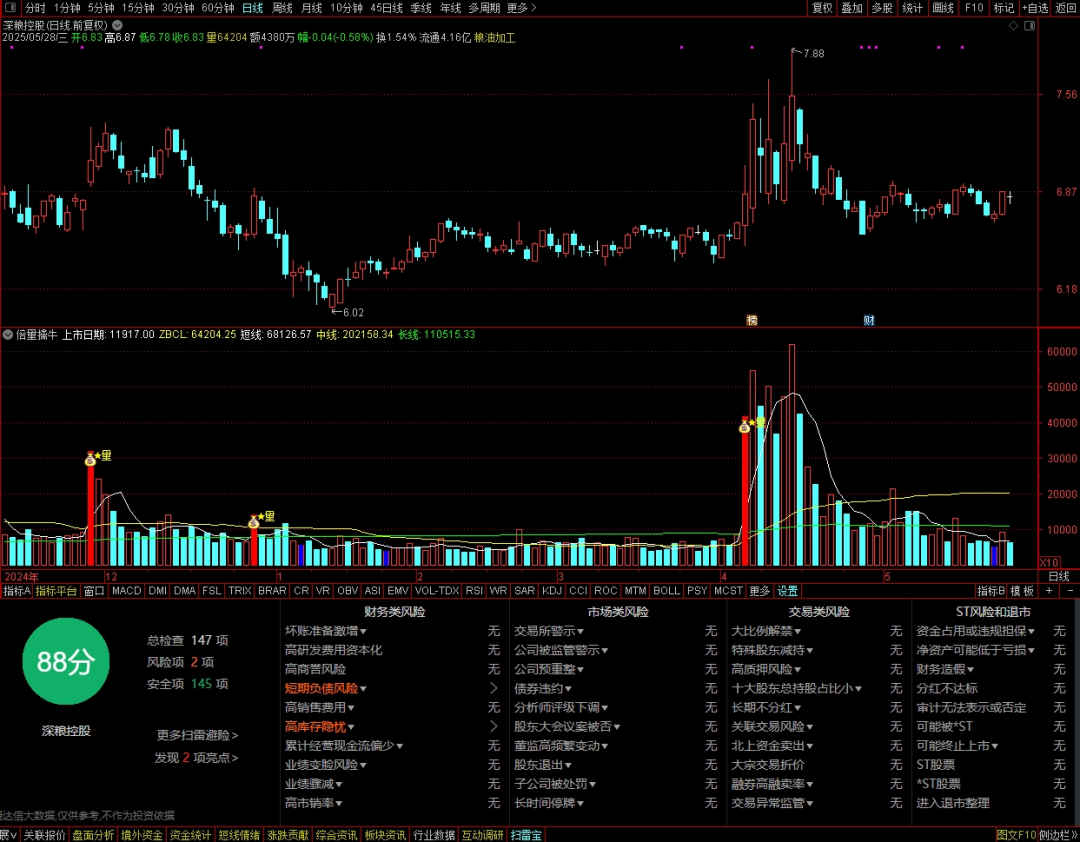Click the 窗口 button in the indicator bar

(x=94, y=591)
